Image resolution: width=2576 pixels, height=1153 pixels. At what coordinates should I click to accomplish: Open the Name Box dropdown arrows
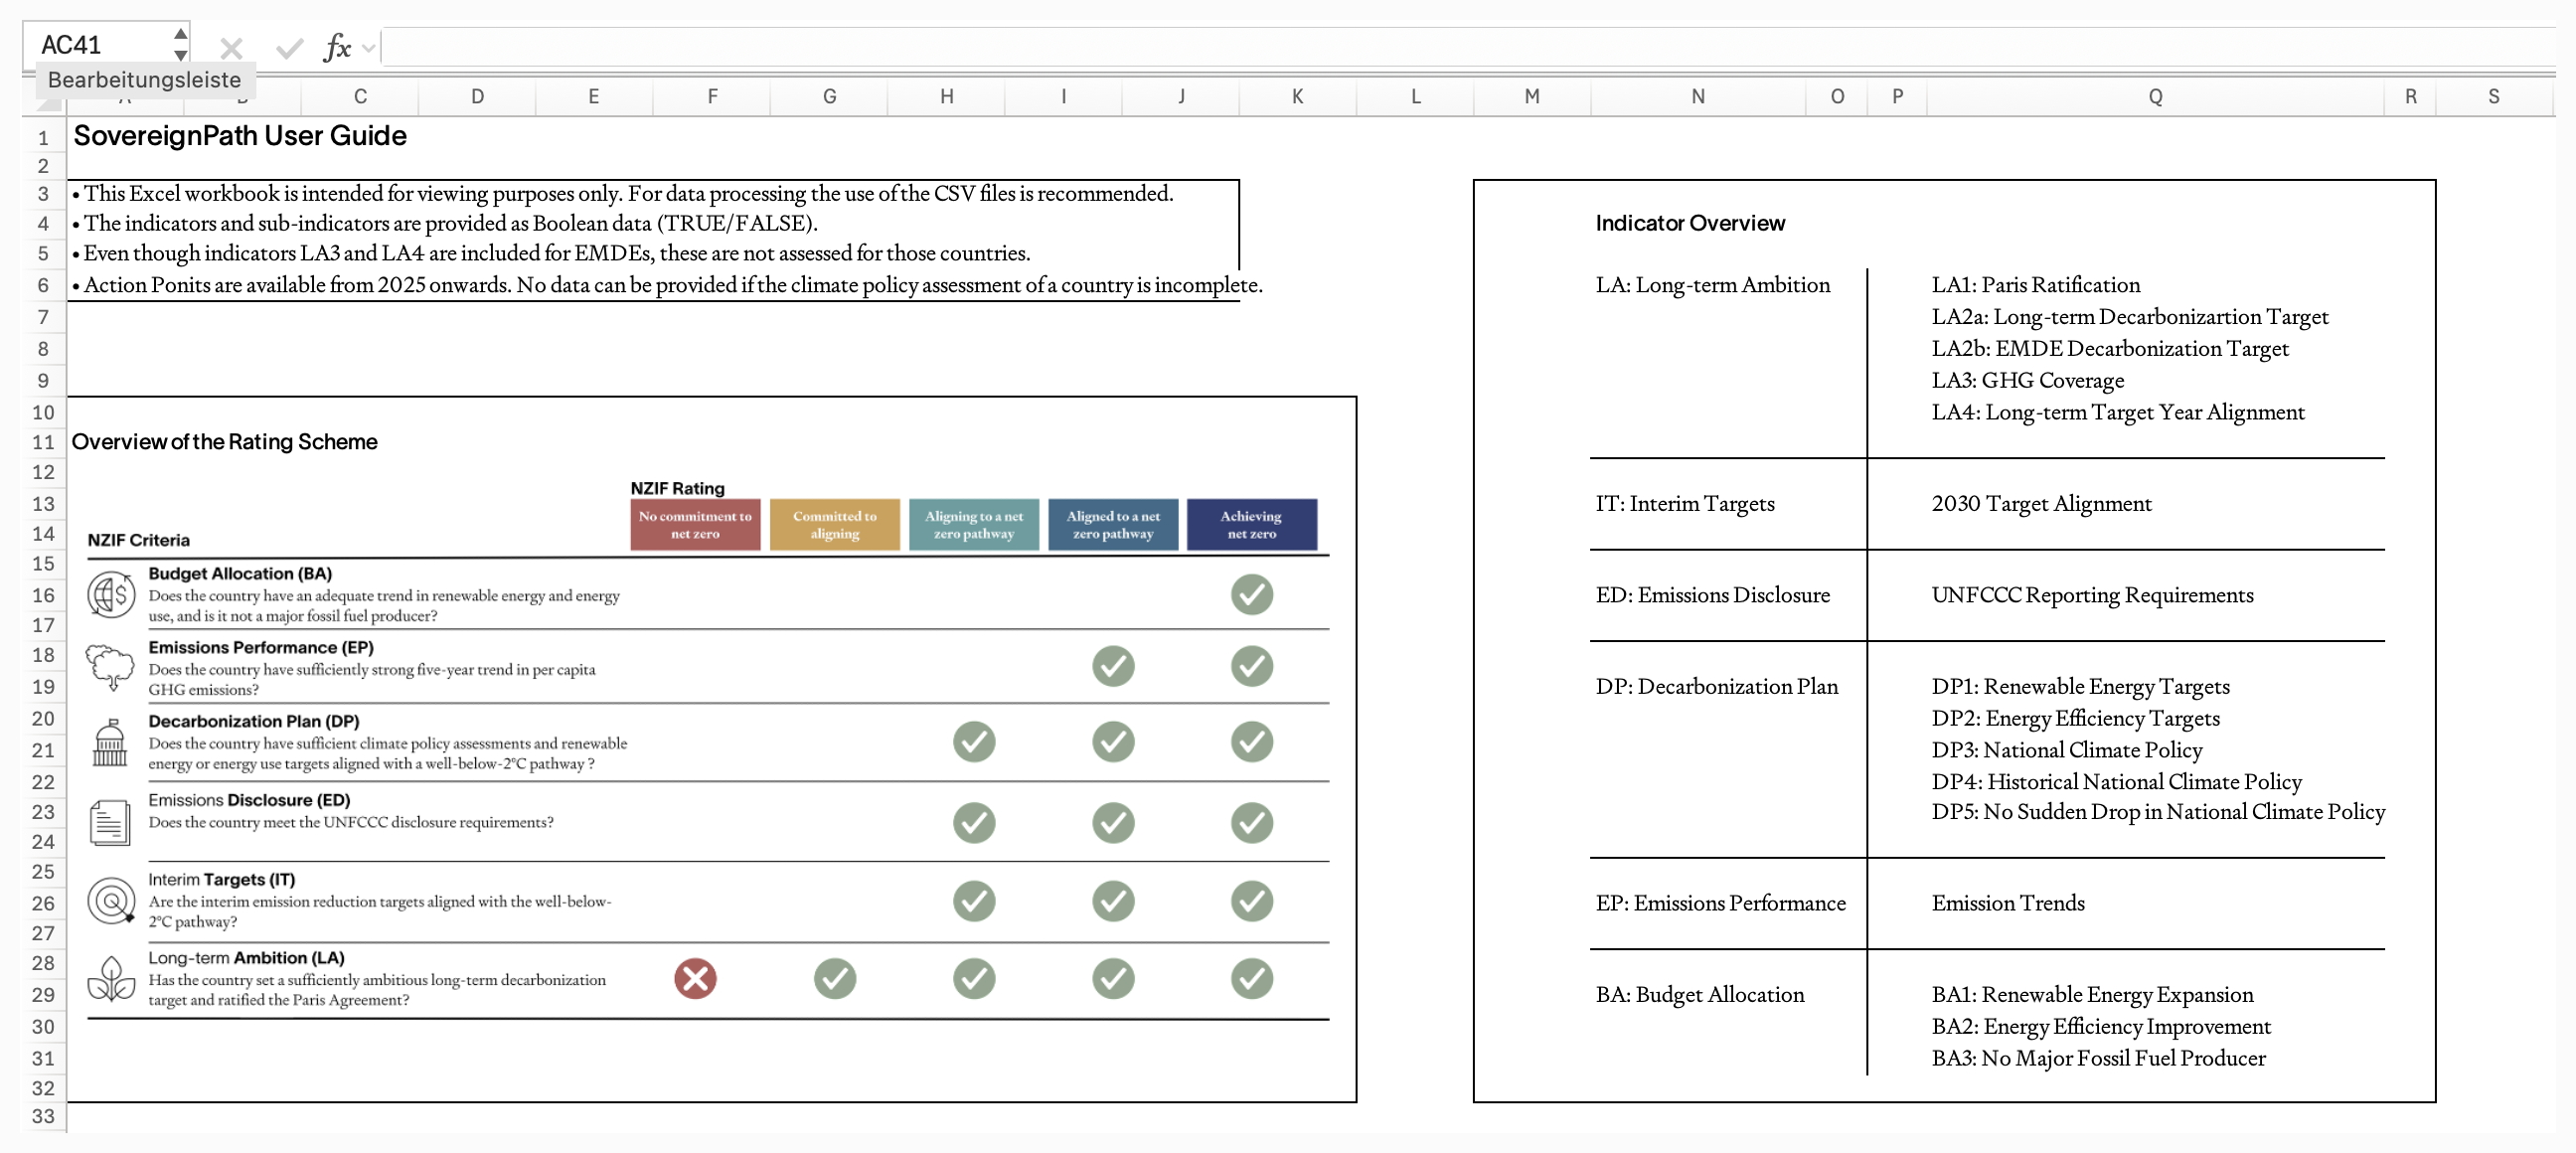(x=181, y=45)
